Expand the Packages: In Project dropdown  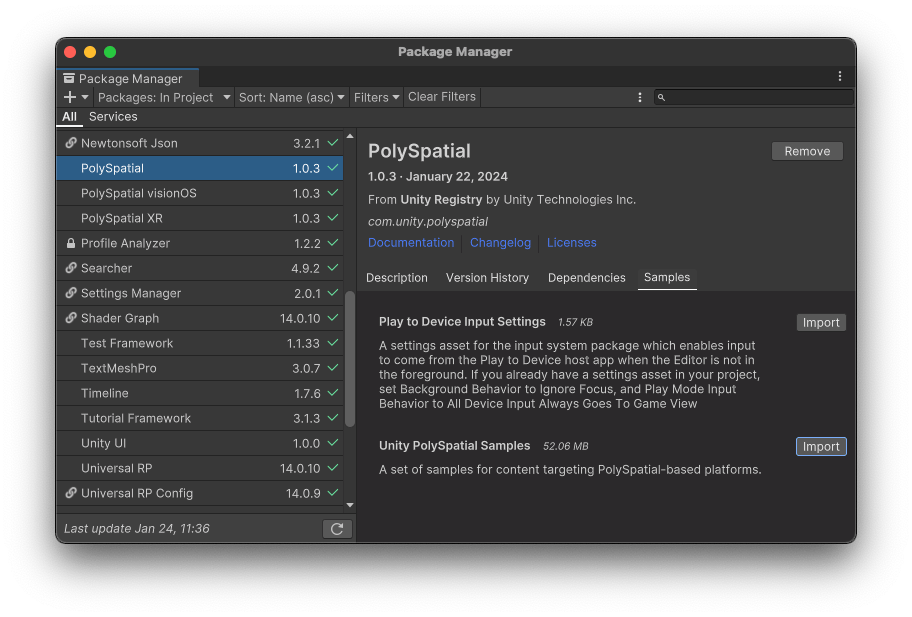click(164, 97)
